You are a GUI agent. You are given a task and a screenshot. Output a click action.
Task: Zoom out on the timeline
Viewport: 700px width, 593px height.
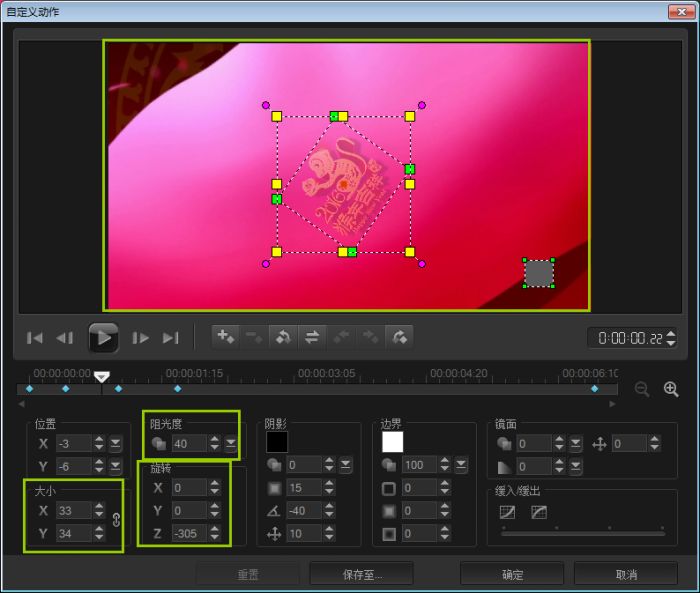tap(642, 389)
